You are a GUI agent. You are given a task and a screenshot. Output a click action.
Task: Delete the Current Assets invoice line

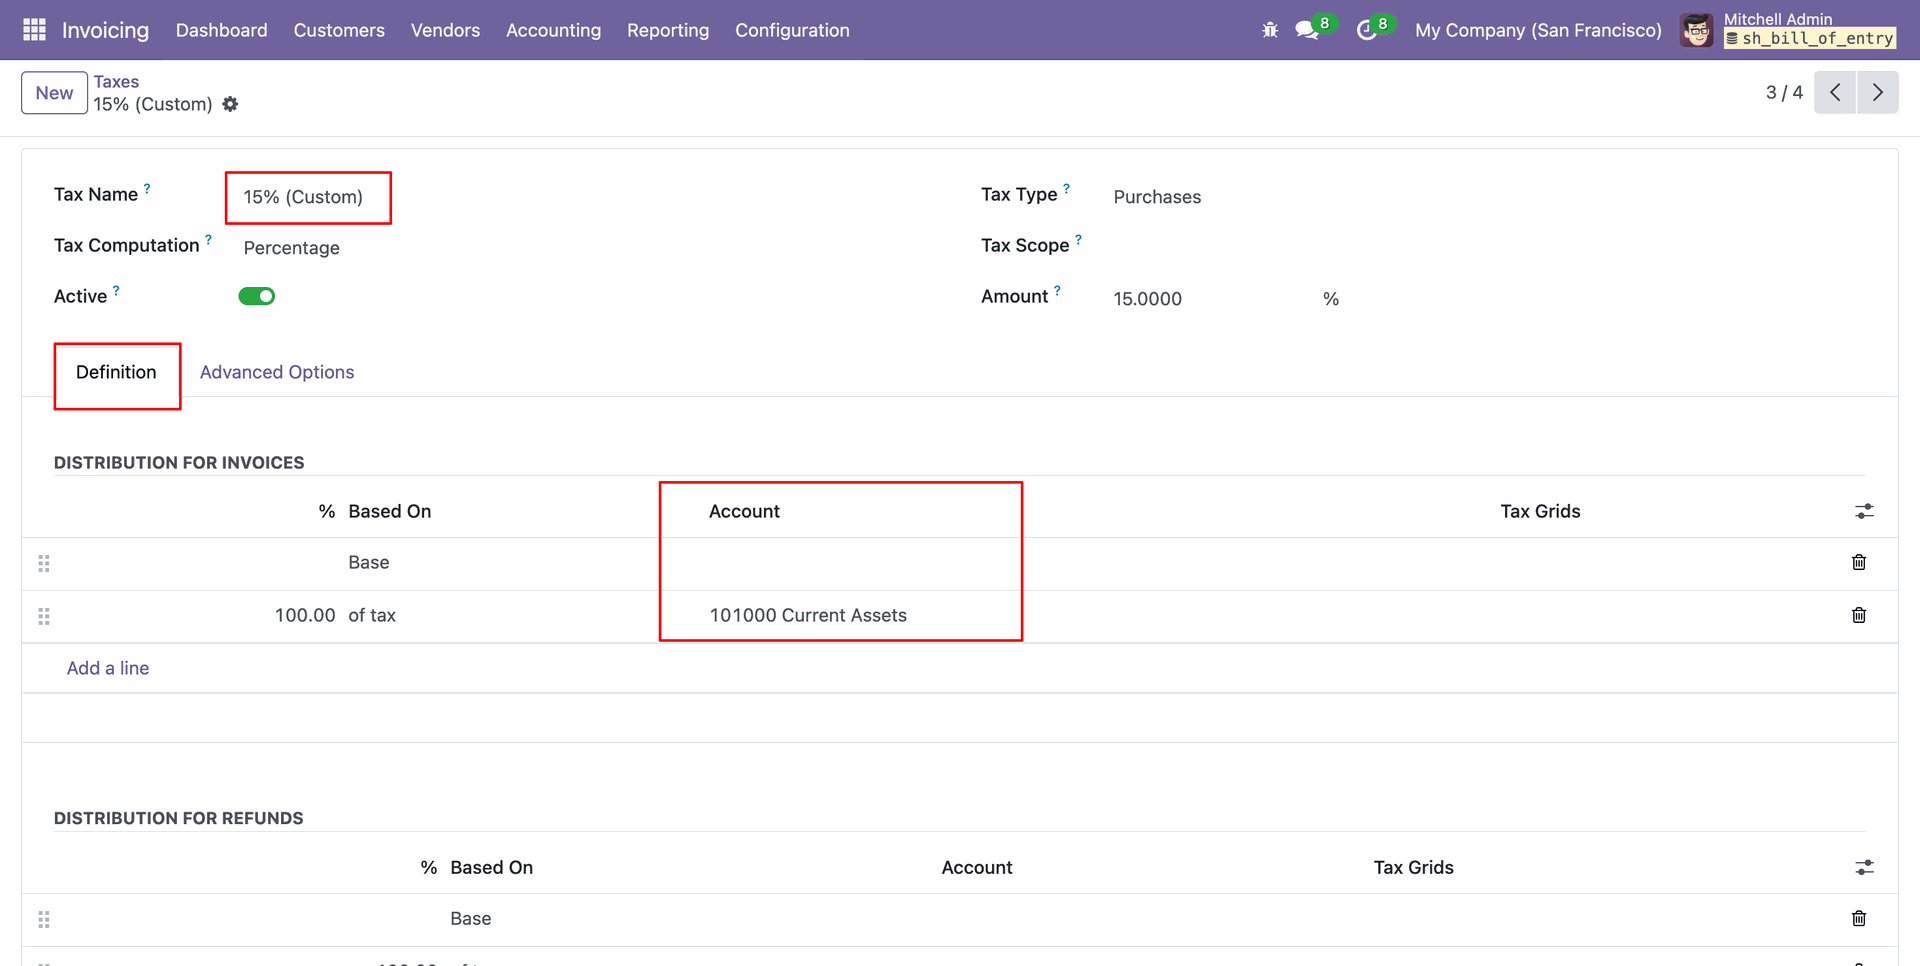(1858, 615)
